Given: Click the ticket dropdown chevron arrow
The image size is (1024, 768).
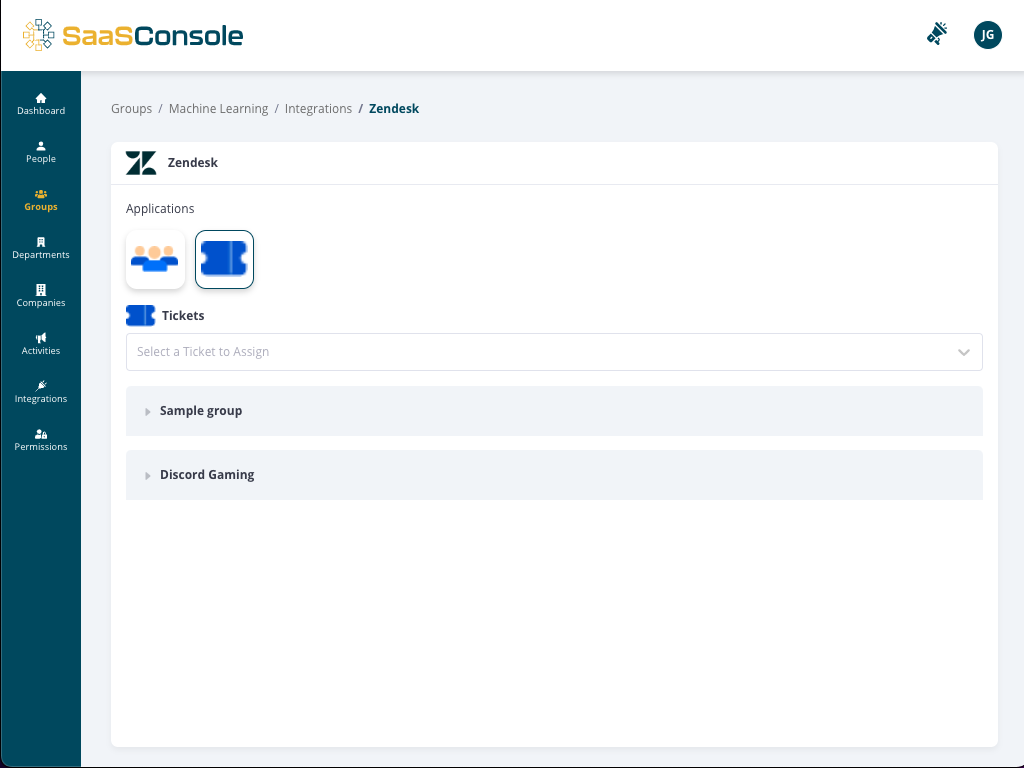Looking at the screenshot, I should [963, 352].
